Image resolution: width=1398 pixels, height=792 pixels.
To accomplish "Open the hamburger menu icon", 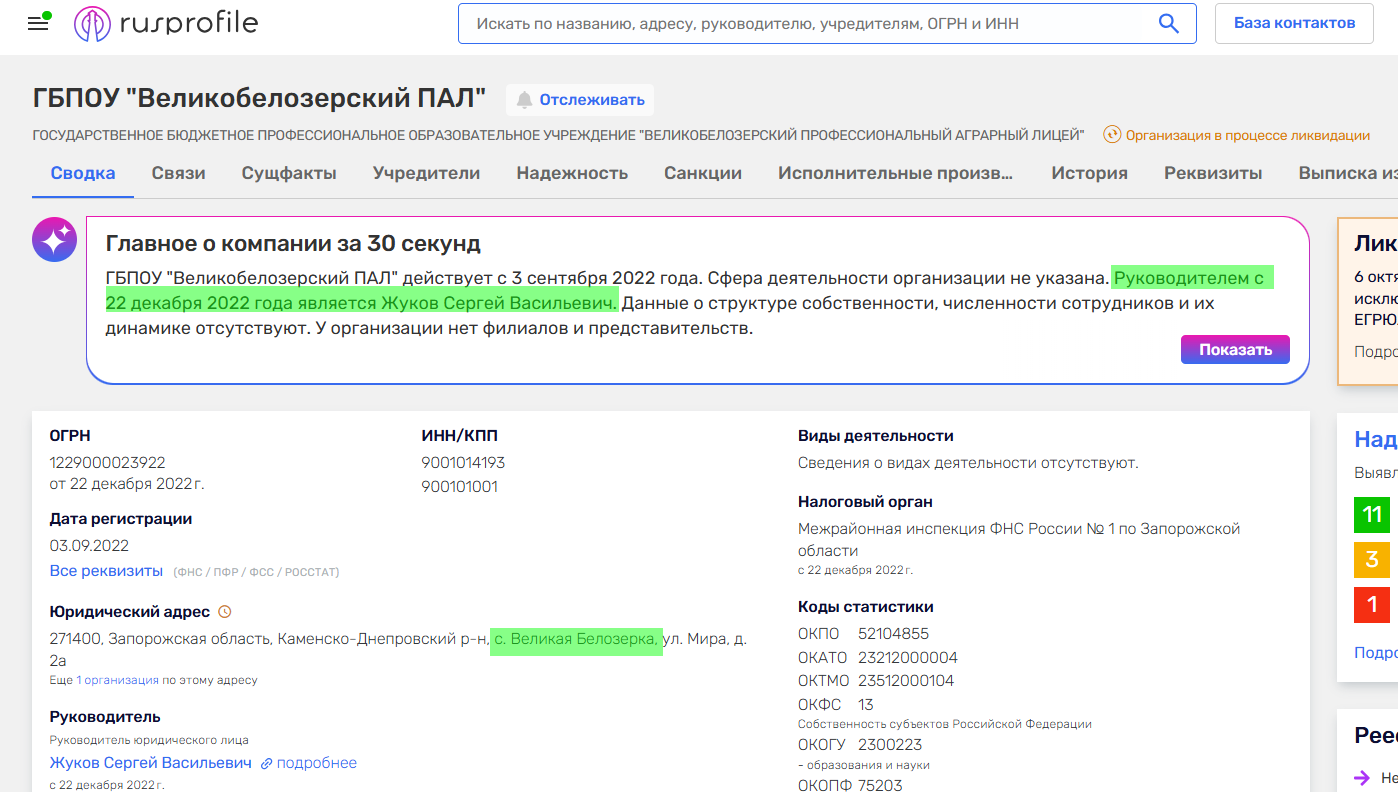I will coord(38,23).
